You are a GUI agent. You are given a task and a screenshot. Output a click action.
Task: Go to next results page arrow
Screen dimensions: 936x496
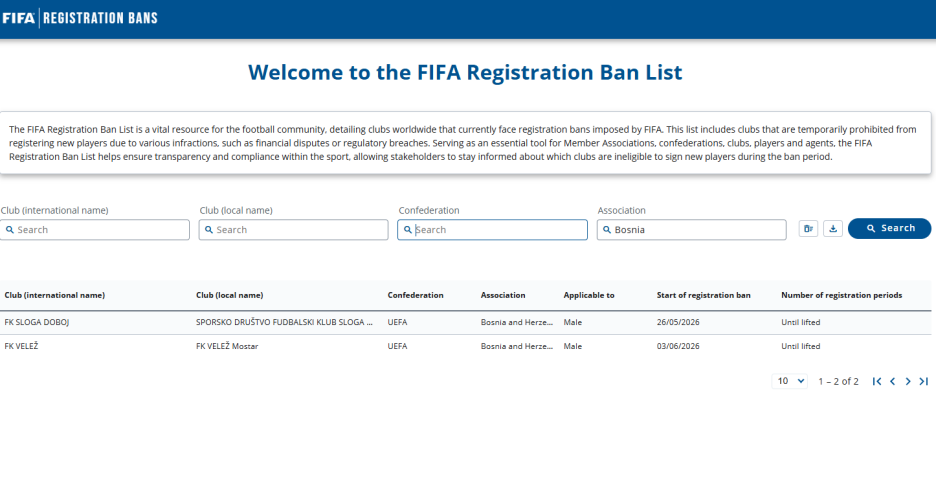point(908,381)
